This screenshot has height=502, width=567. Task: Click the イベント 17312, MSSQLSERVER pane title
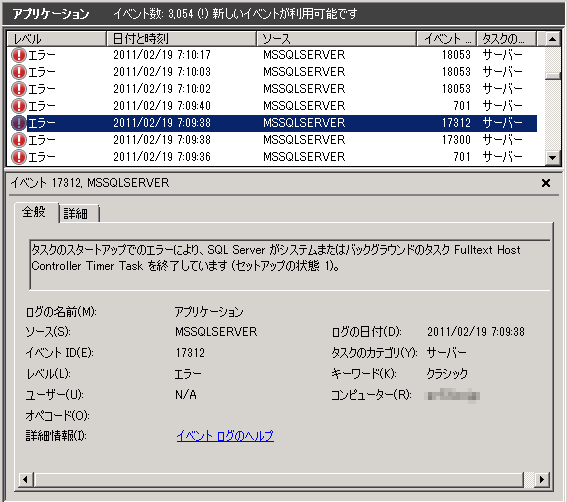click(90, 183)
